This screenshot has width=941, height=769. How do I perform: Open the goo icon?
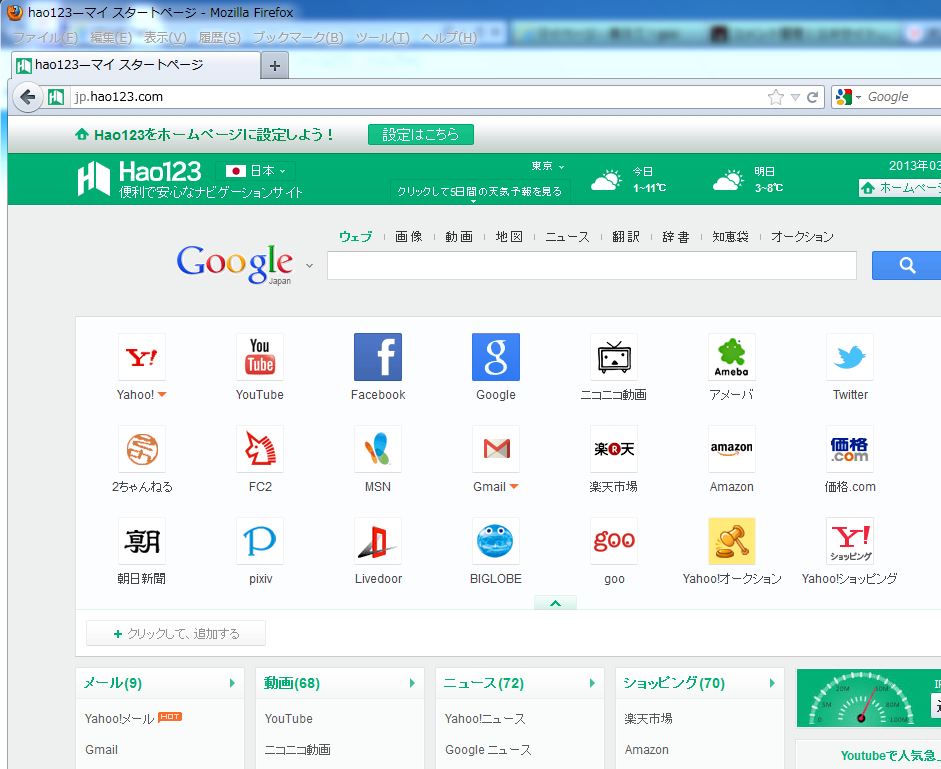click(x=614, y=541)
